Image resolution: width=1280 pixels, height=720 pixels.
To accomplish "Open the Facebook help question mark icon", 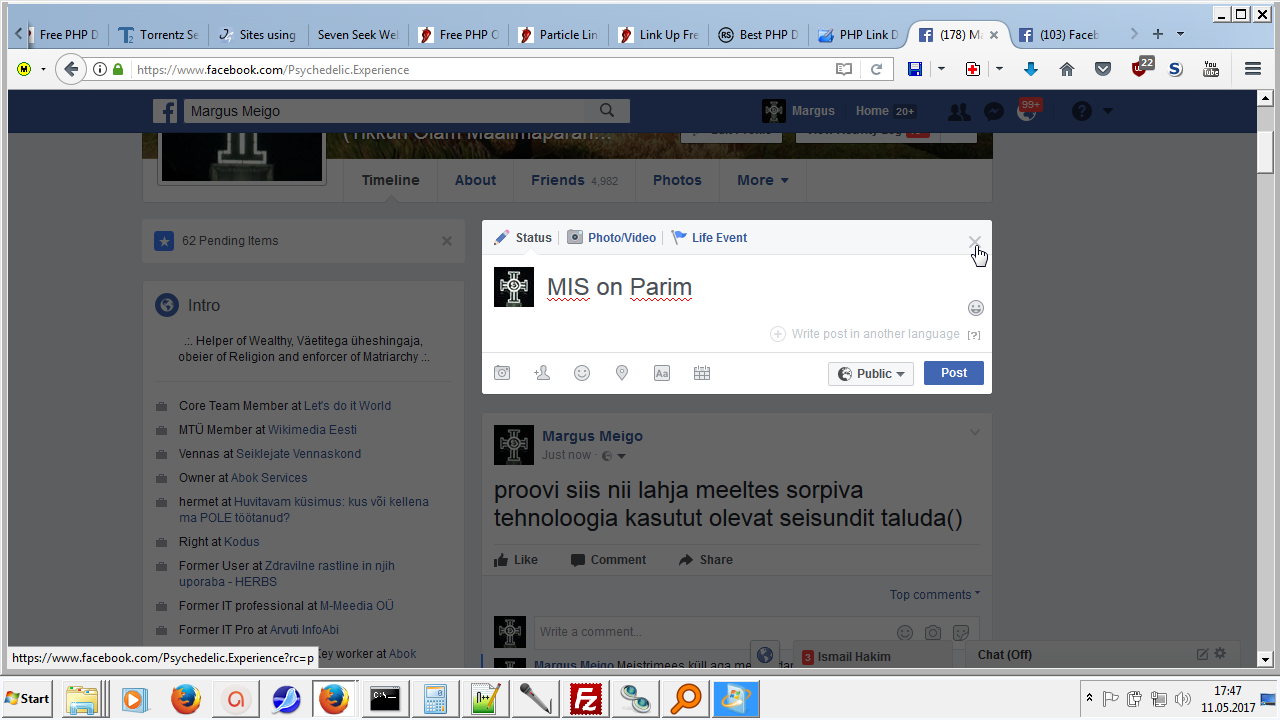I will [x=1081, y=112].
